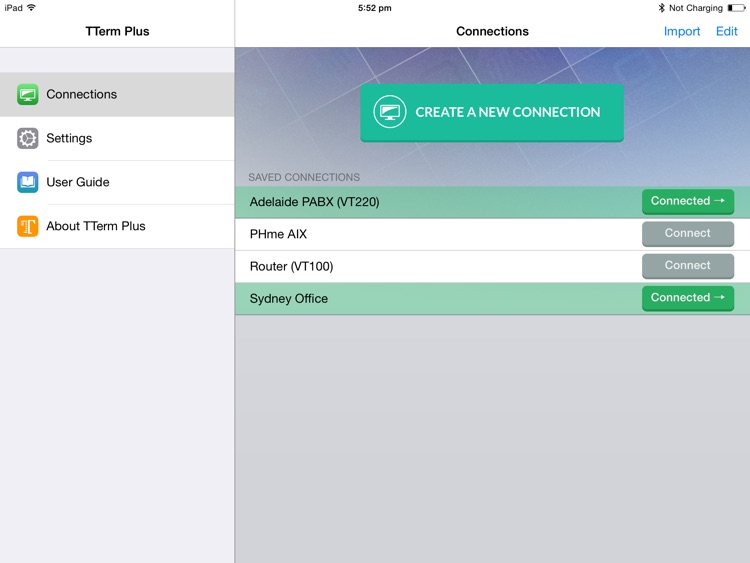The width and height of the screenshot is (750, 563).
Task: Select the Sydney Office row text
Action: 289,298
